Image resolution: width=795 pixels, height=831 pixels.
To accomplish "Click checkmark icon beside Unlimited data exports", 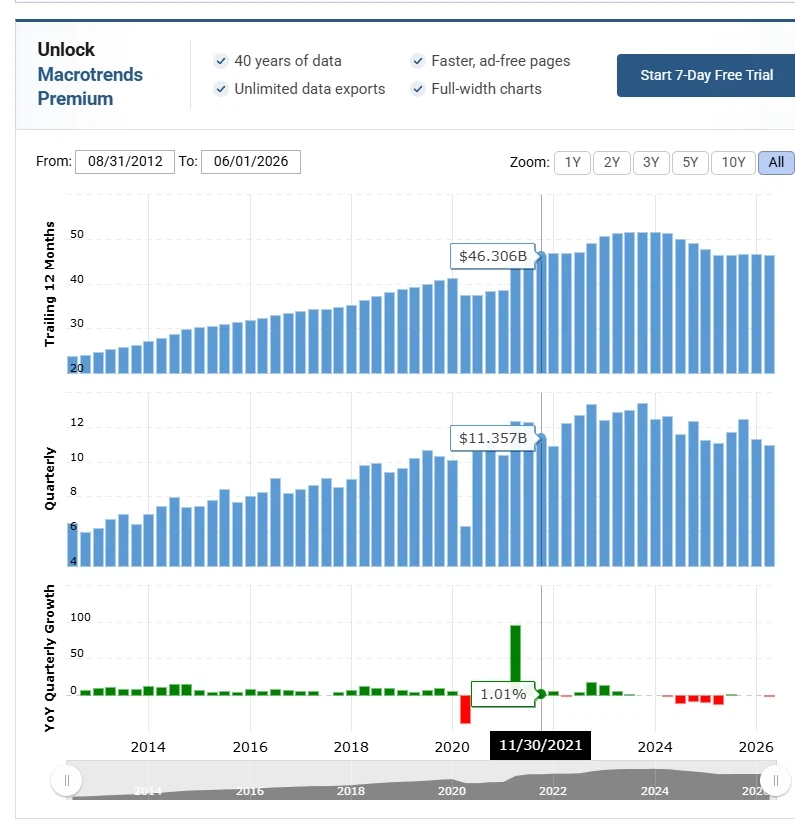I will [221, 89].
